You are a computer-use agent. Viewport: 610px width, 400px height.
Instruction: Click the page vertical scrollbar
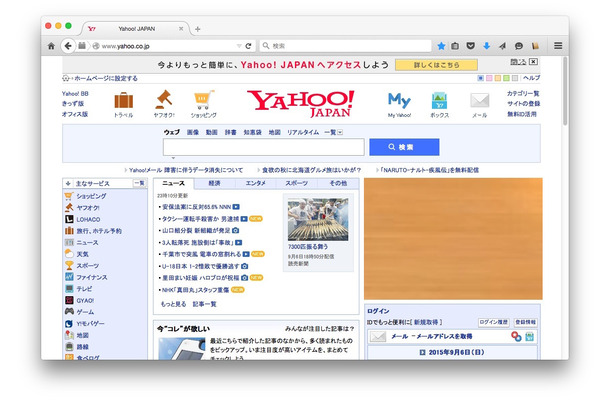pos(565,91)
